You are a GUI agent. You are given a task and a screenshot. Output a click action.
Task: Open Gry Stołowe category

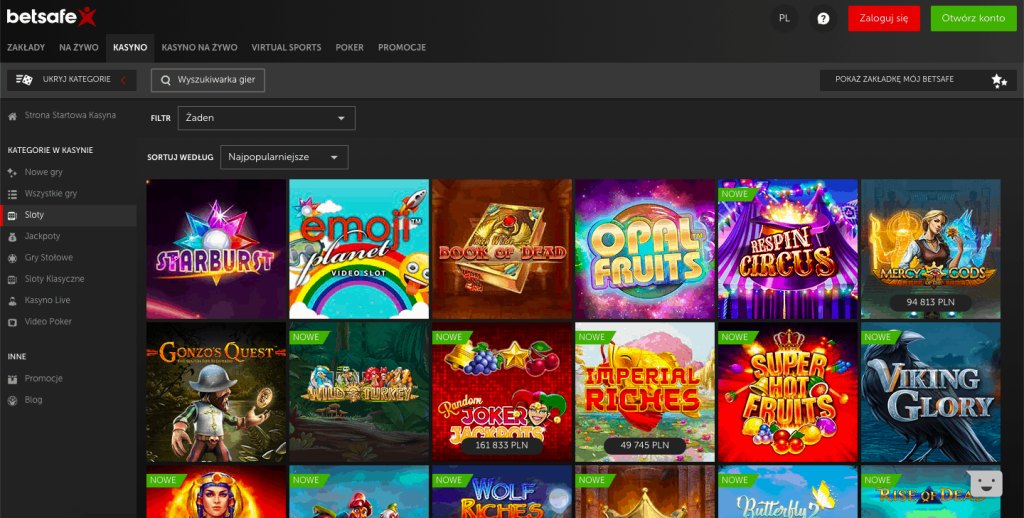pyautogui.click(x=48, y=258)
